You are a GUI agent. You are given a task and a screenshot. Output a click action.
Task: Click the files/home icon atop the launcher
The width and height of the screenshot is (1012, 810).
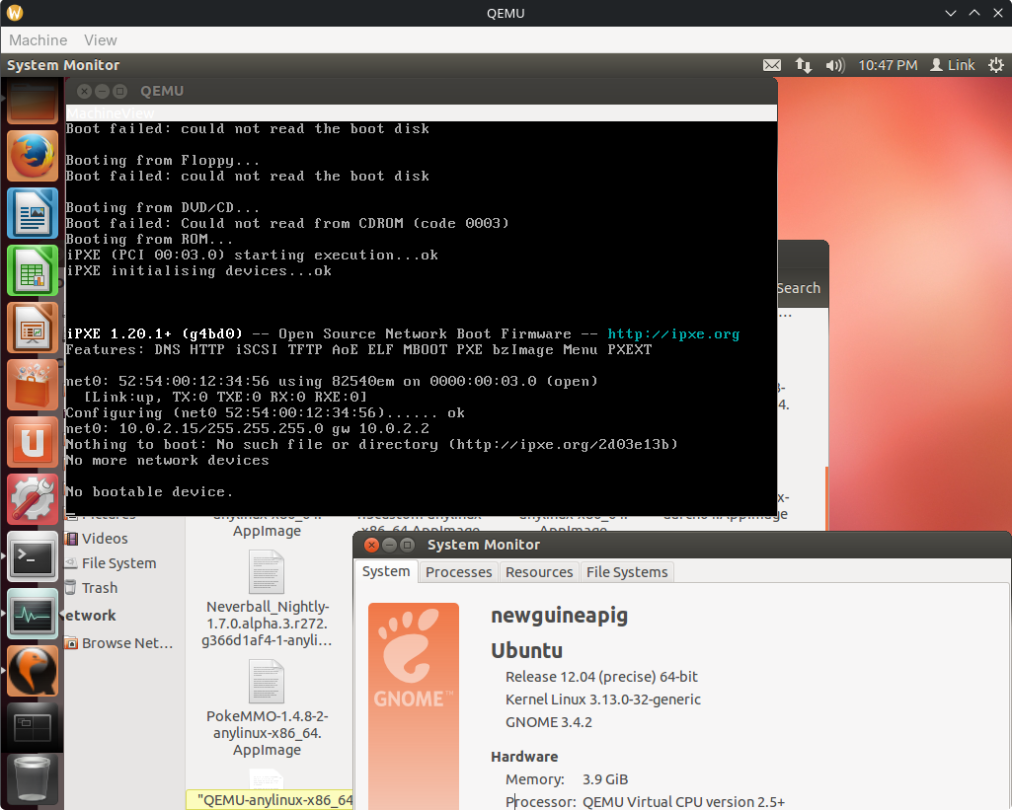[32, 102]
